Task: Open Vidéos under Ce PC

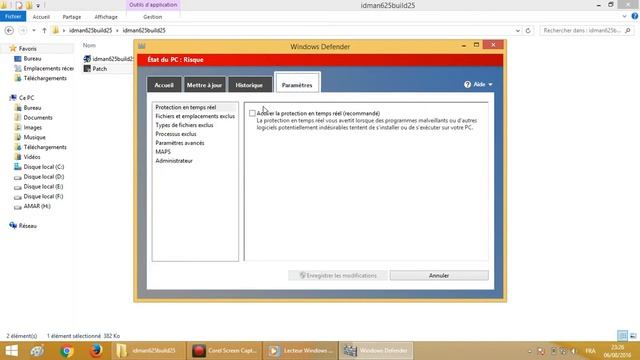Action: coord(32,157)
